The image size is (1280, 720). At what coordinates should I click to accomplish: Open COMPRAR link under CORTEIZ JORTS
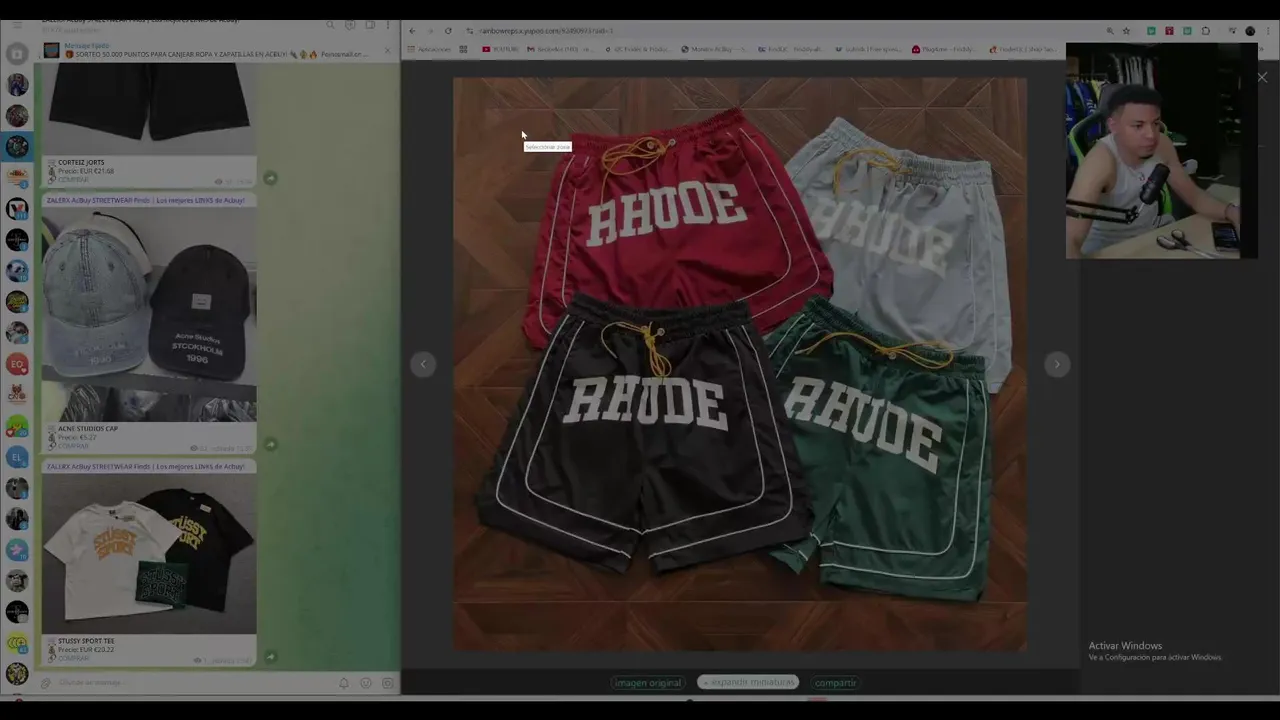(x=73, y=180)
